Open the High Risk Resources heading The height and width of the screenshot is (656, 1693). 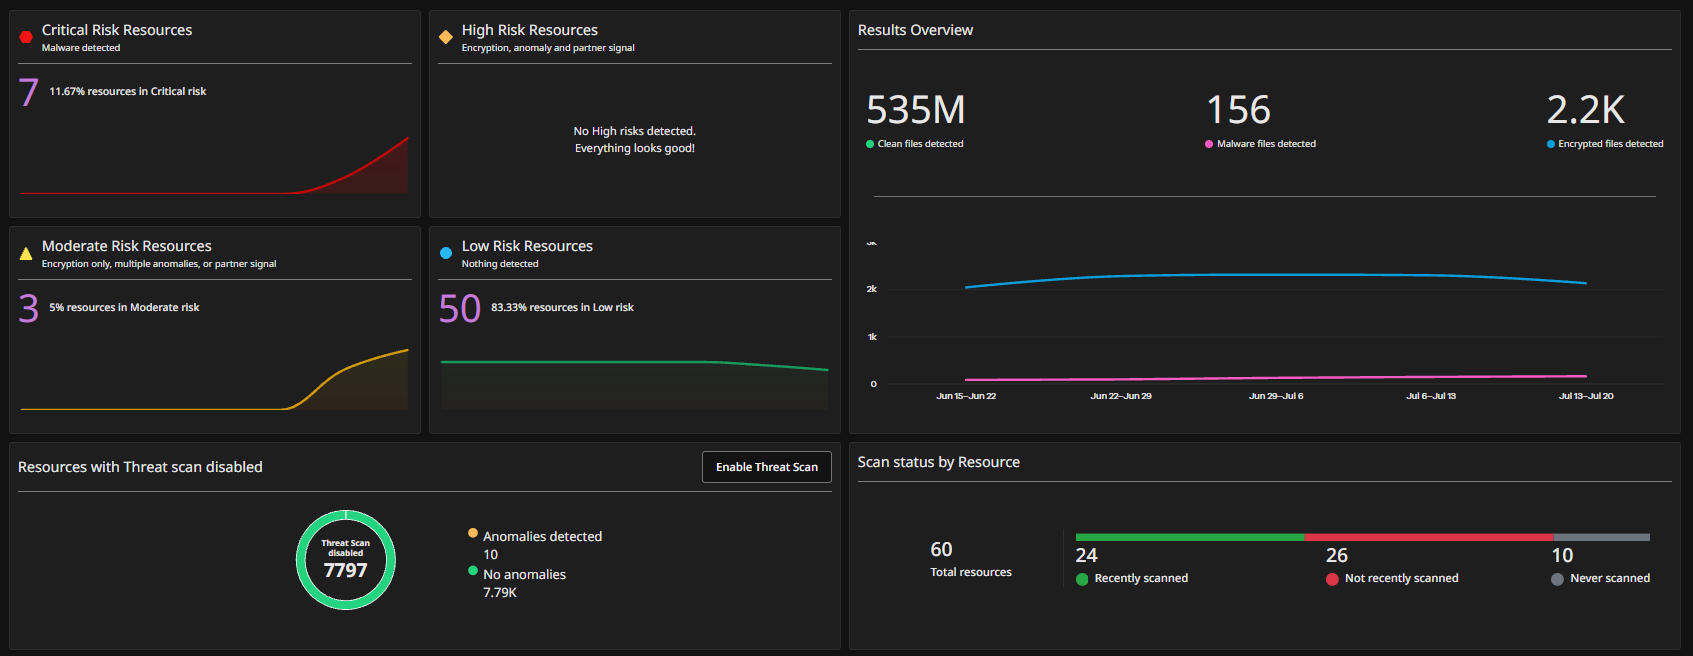(530, 30)
